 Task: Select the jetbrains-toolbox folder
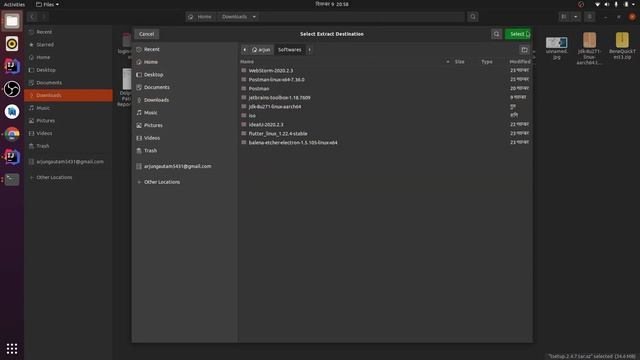click(385, 98)
